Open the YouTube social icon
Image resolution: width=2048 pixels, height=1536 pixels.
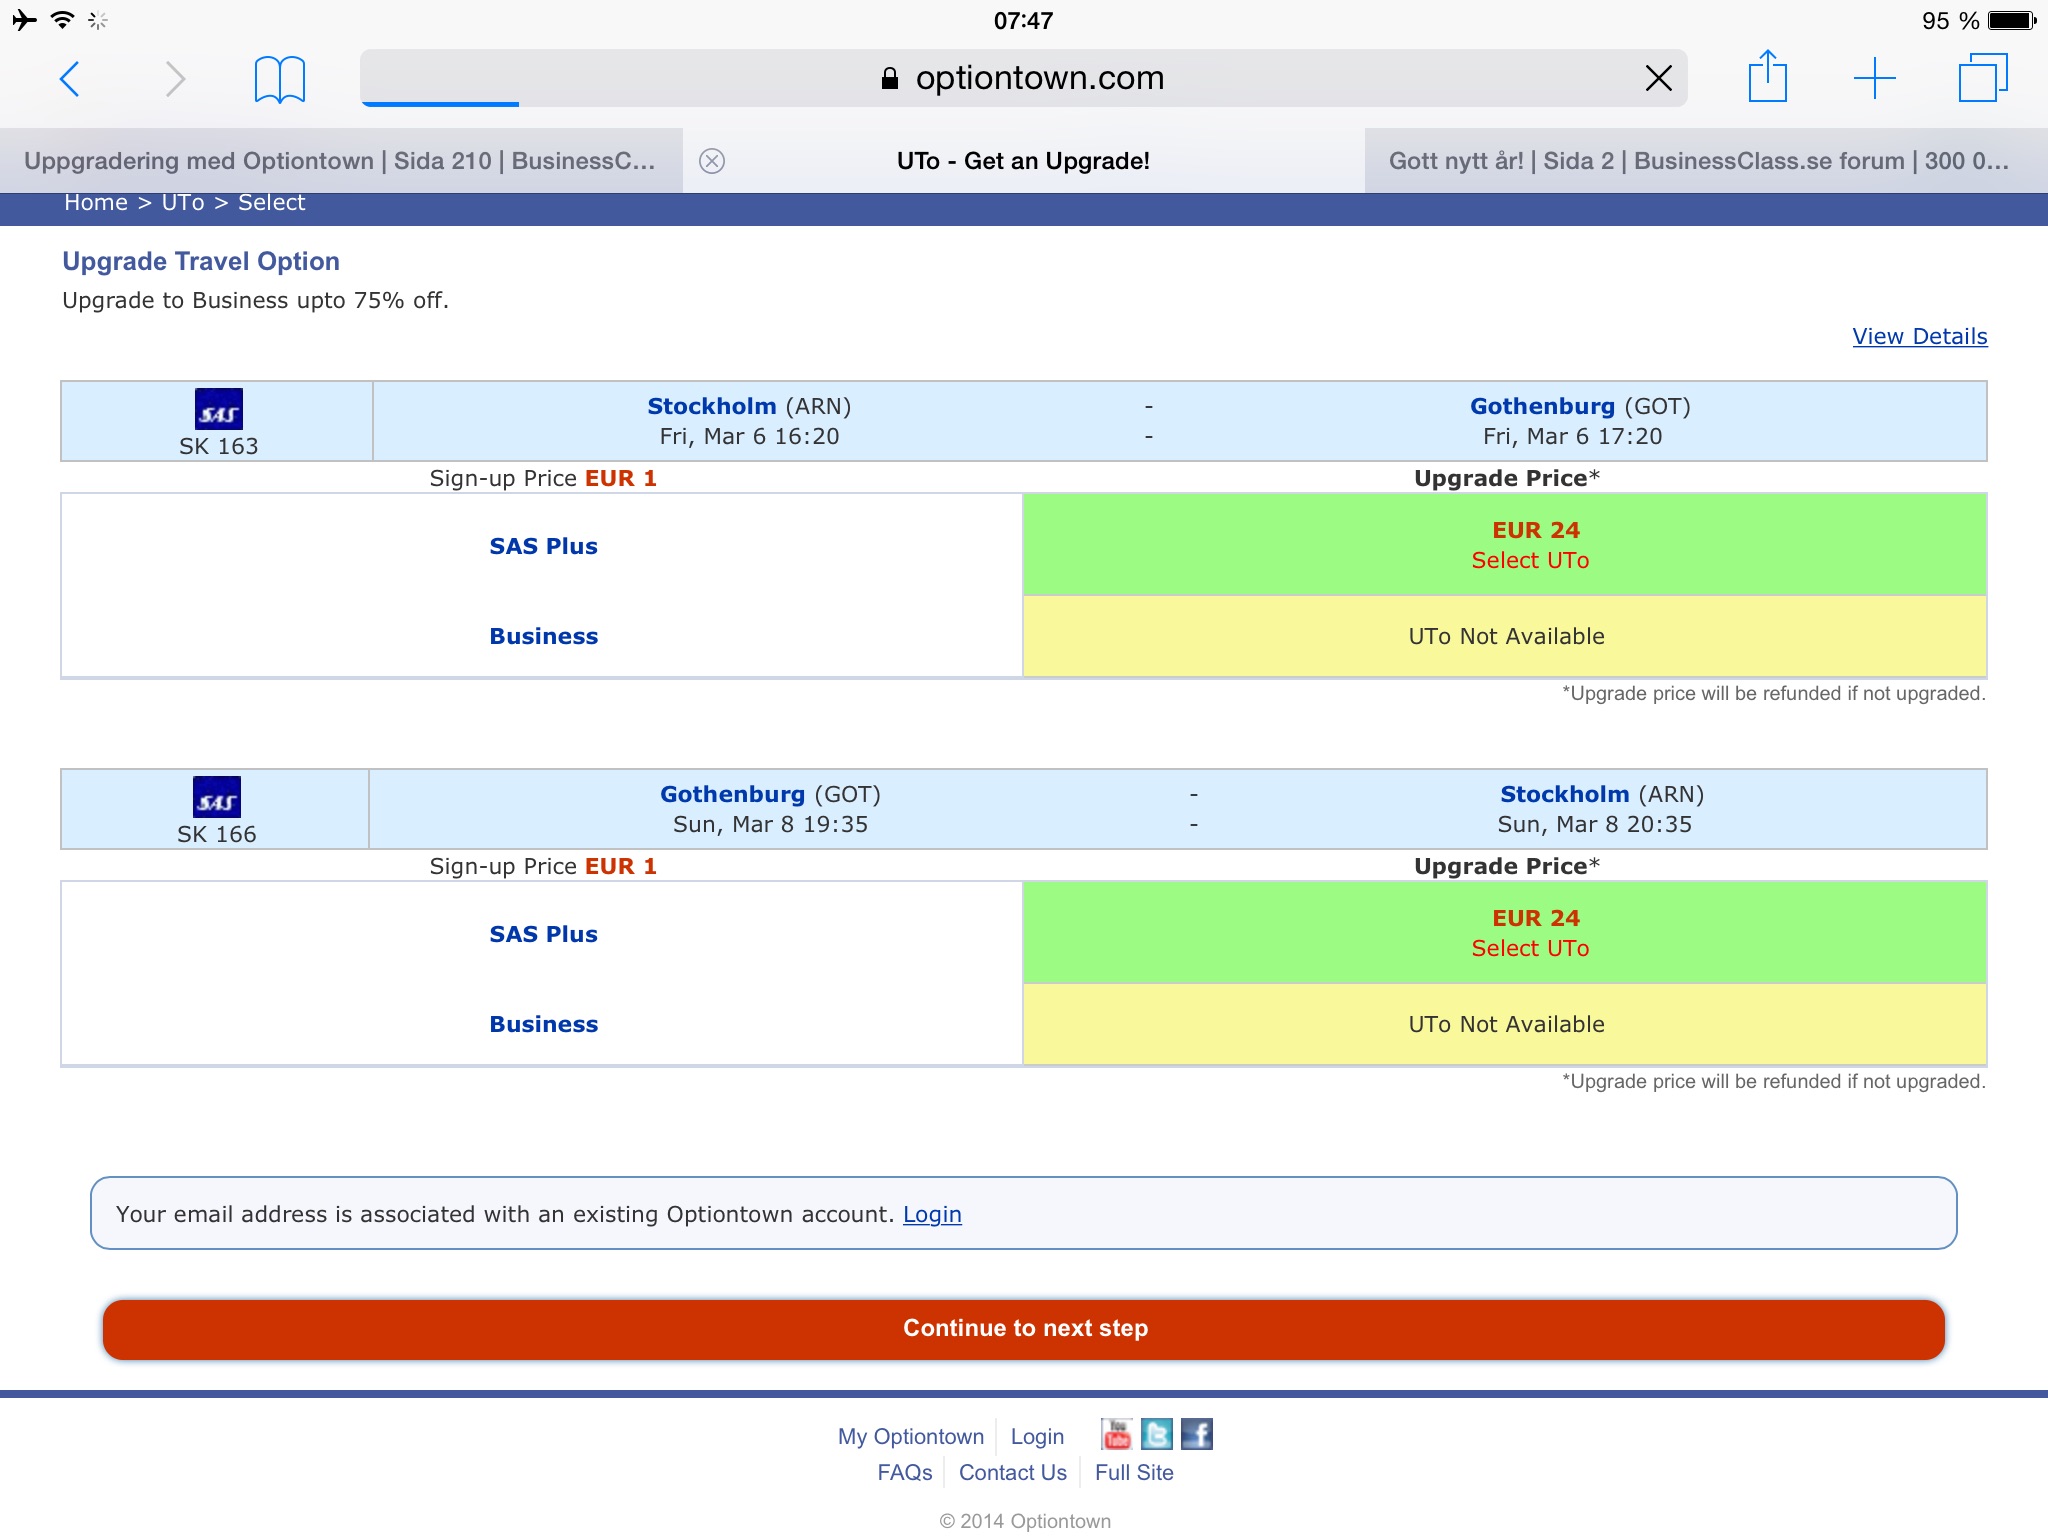[1116, 1435]
